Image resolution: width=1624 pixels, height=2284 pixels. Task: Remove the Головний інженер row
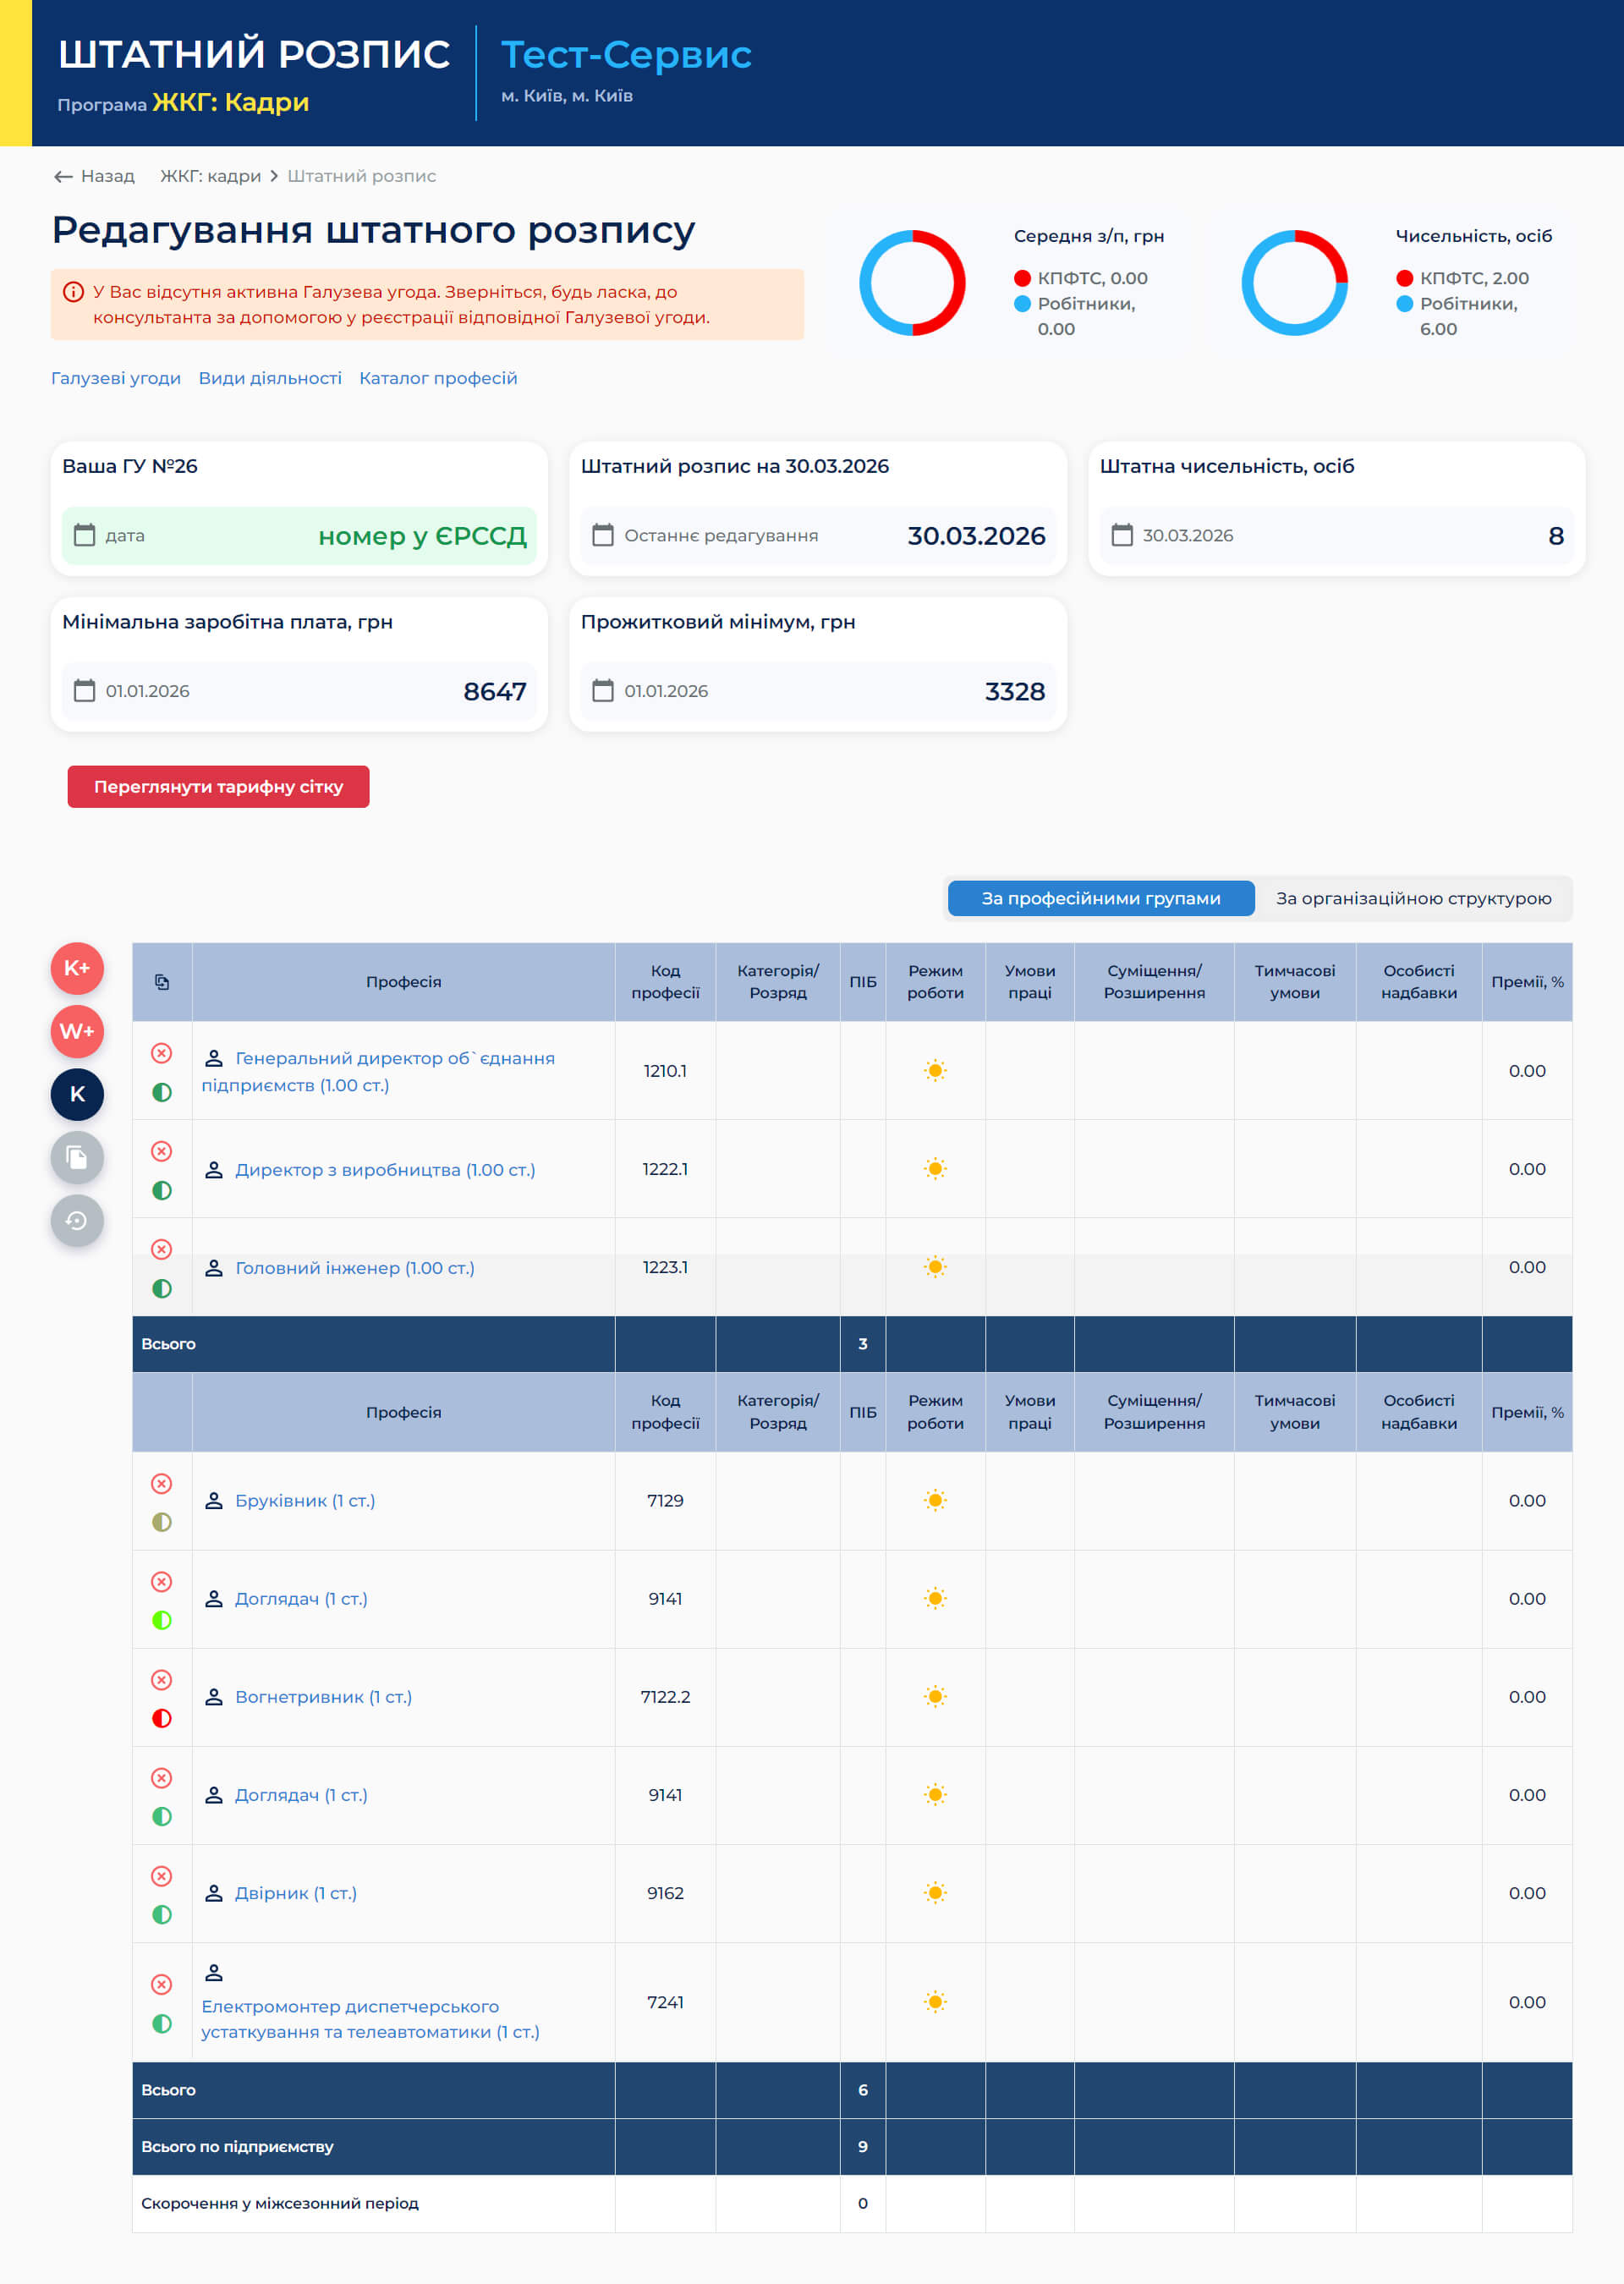click(162, 1249)
